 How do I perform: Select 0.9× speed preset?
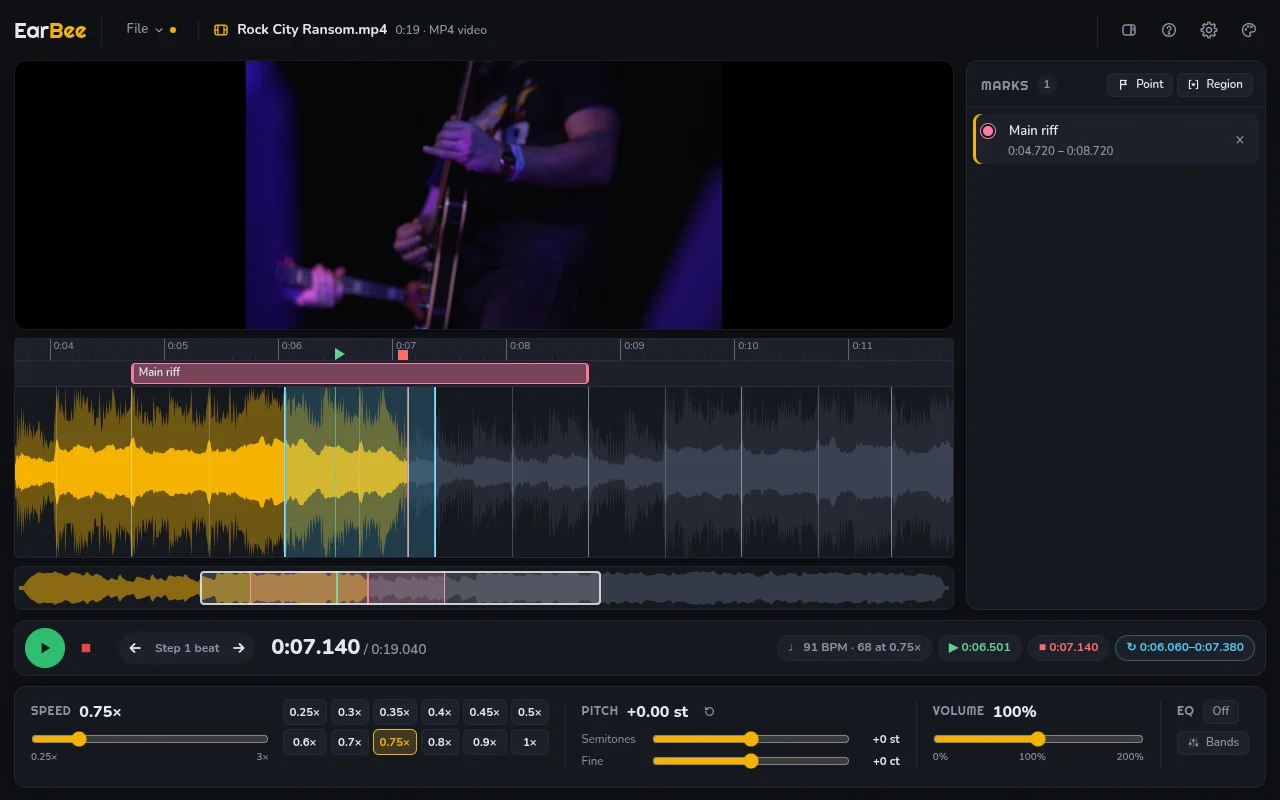pyautogui.click(x=484, y=742)
